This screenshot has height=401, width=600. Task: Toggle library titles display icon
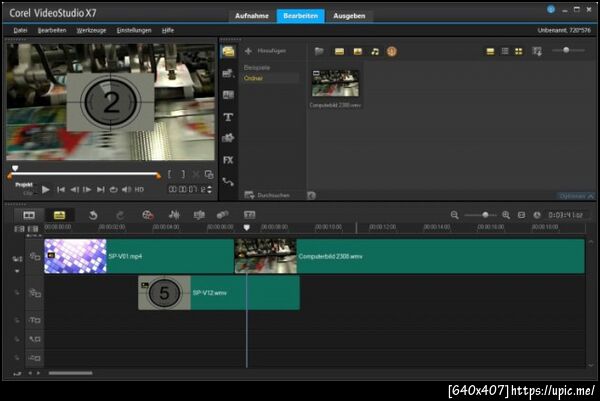[490, 51]
